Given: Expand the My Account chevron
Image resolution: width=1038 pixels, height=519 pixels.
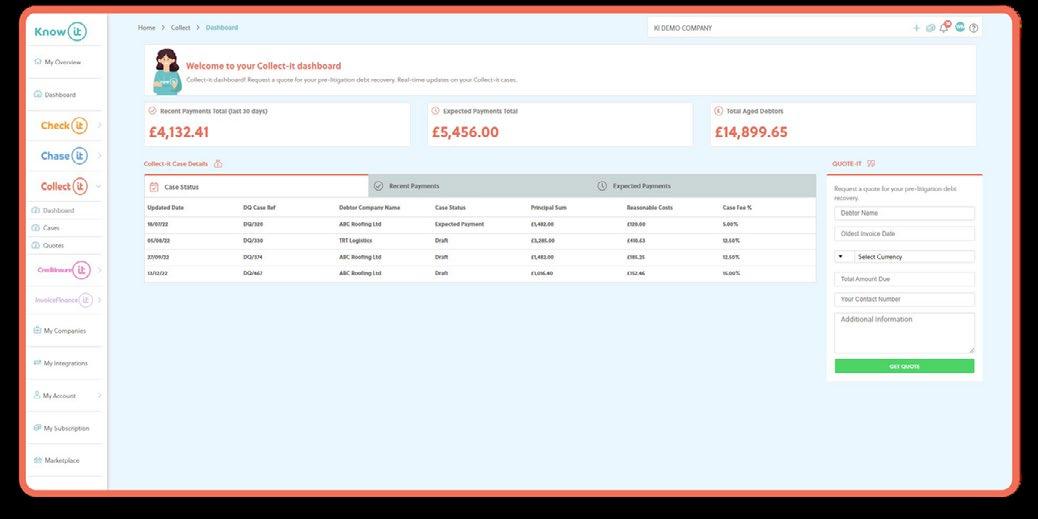Looking at the screenshot, I should (x=99, y=396).
